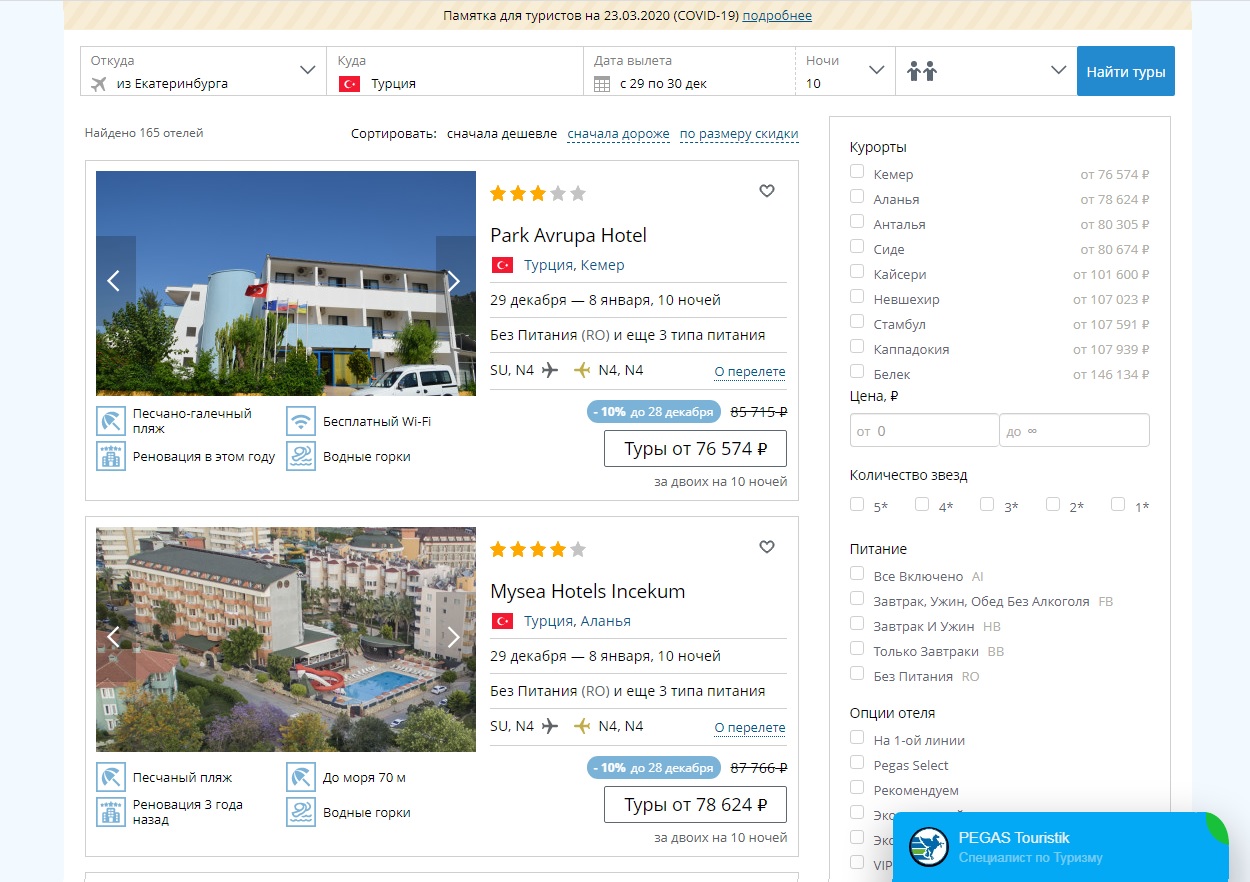Check the Стамбул resort filter
Image resolution: width=1250 pixels, height=882 pixels.
pyautogui.click(x=857, y=321)
